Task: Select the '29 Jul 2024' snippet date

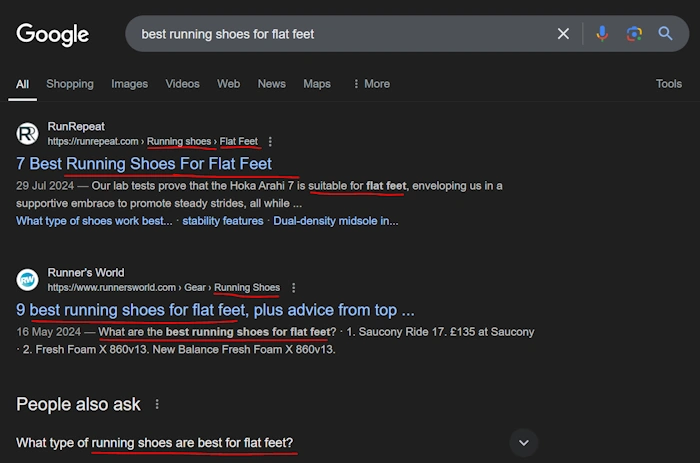Action: (45, 186)
